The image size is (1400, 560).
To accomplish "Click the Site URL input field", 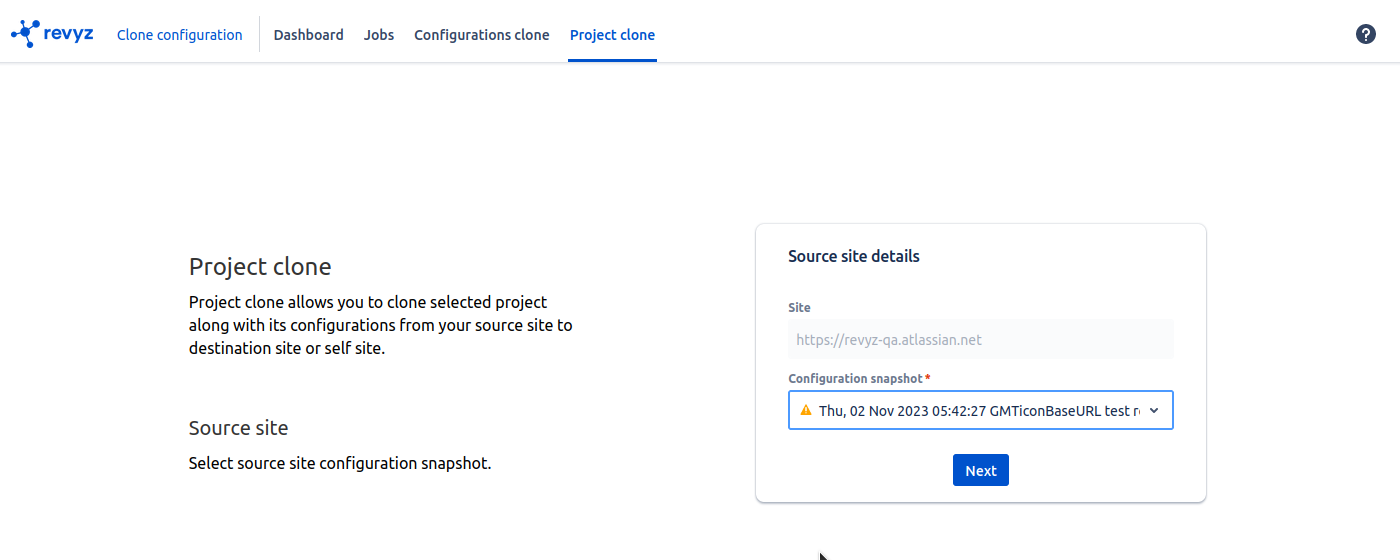I will [980, 340].
